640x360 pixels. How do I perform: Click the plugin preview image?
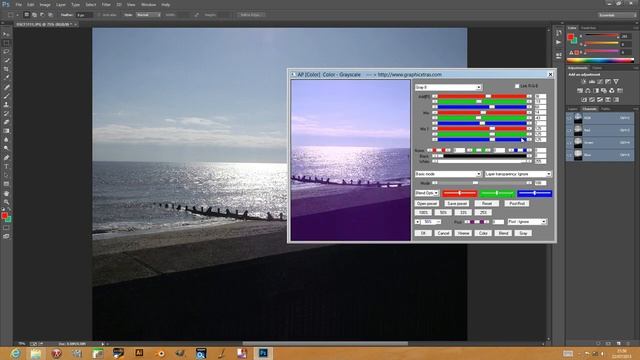(351, 160)
